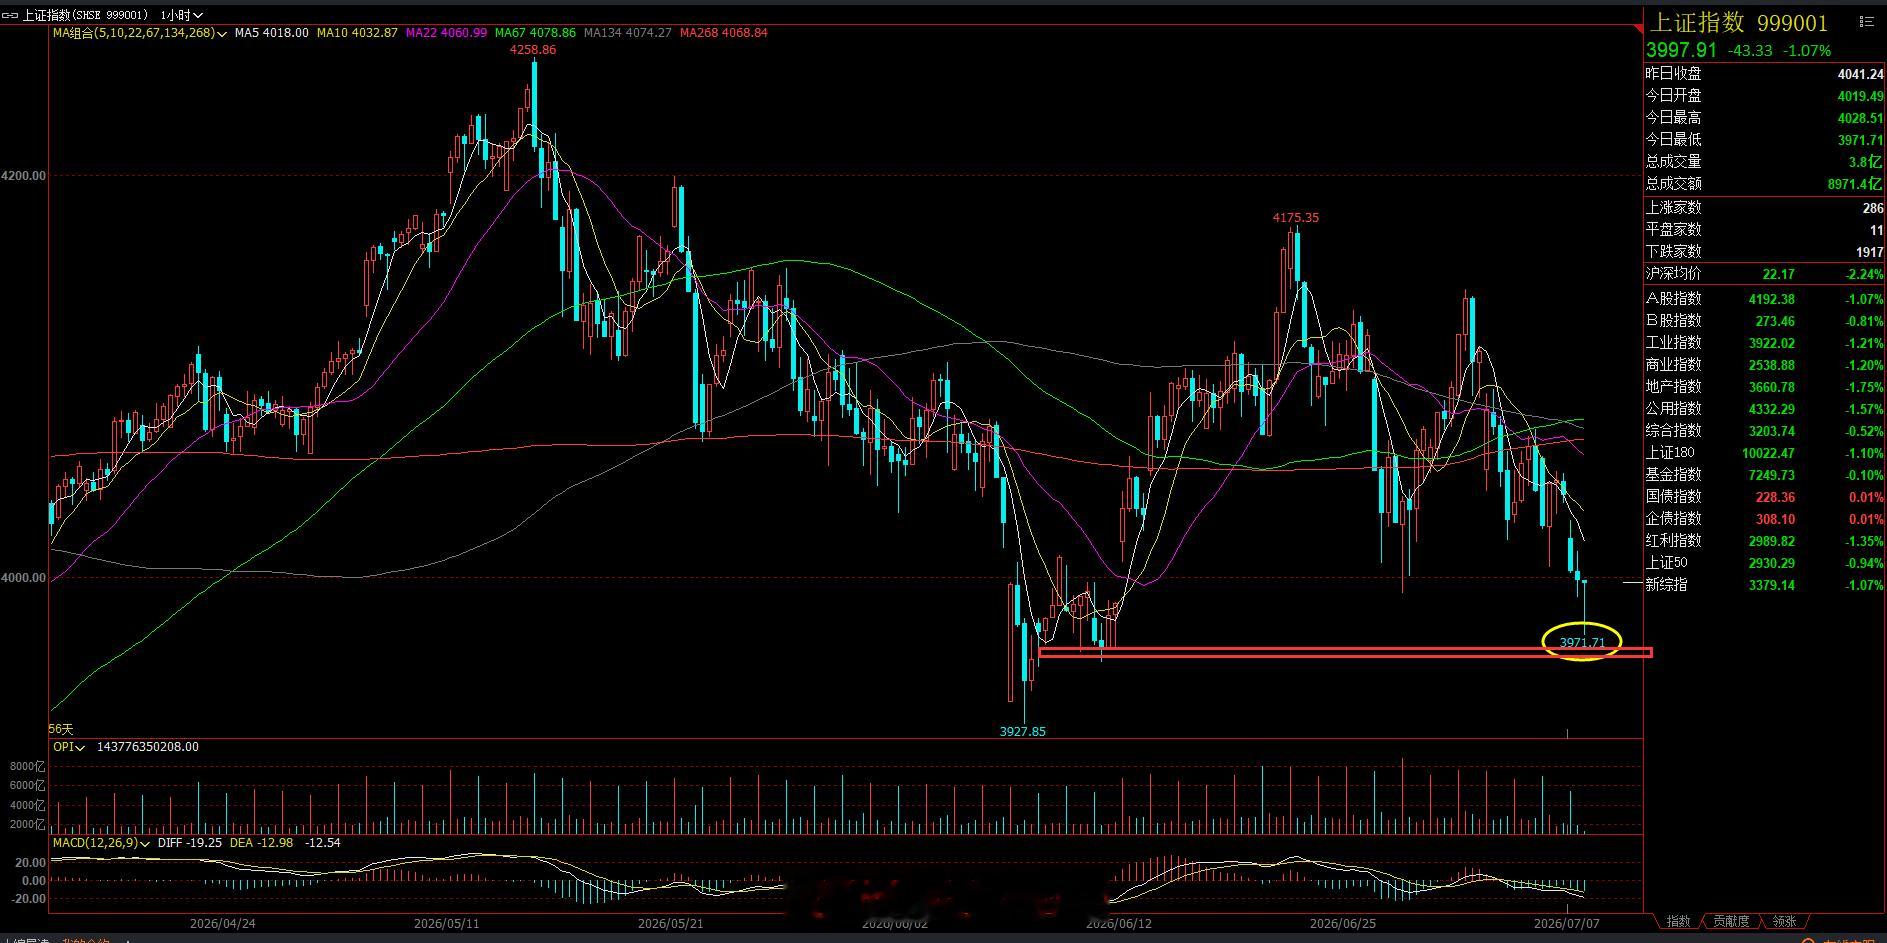1887x943 pixels.
Task: Open the 企债指数 row
Action: [x=1765, y=519]
